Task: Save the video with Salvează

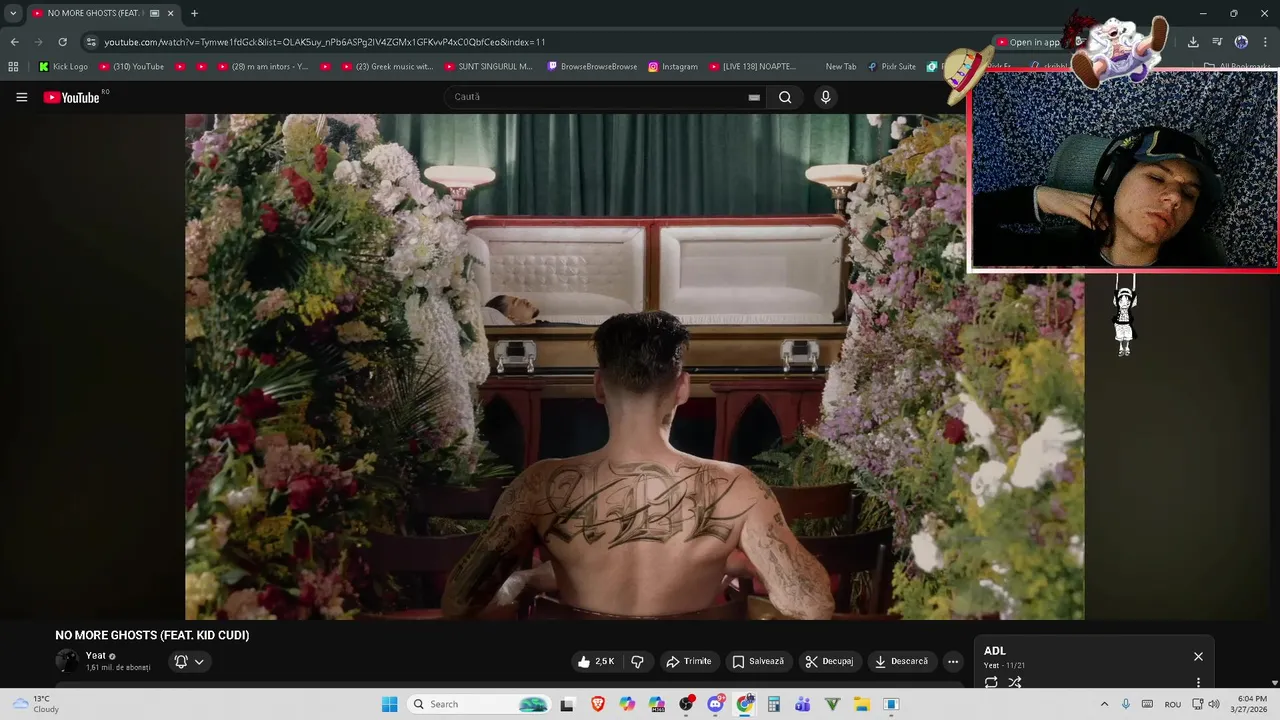Action: point(759,661)
